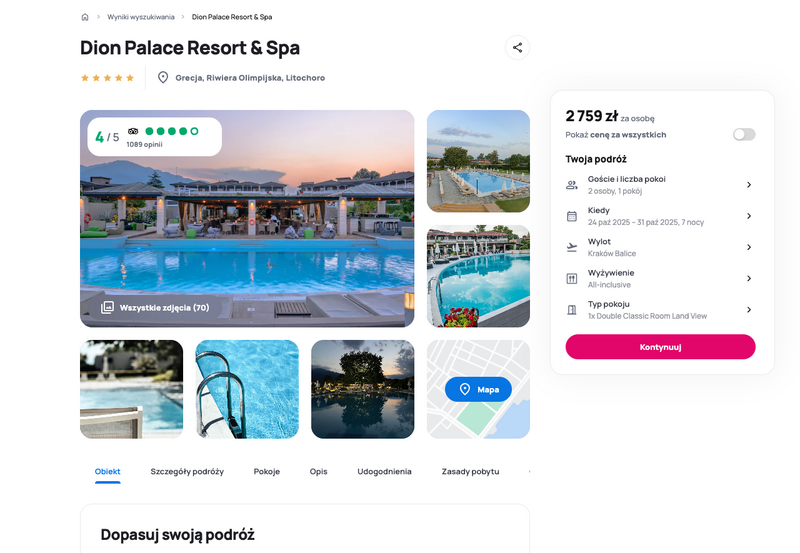This screenshot has width=800, height=553.
Task: Expand Goście i liczba pokoi chevron
Action: [749, 185]
